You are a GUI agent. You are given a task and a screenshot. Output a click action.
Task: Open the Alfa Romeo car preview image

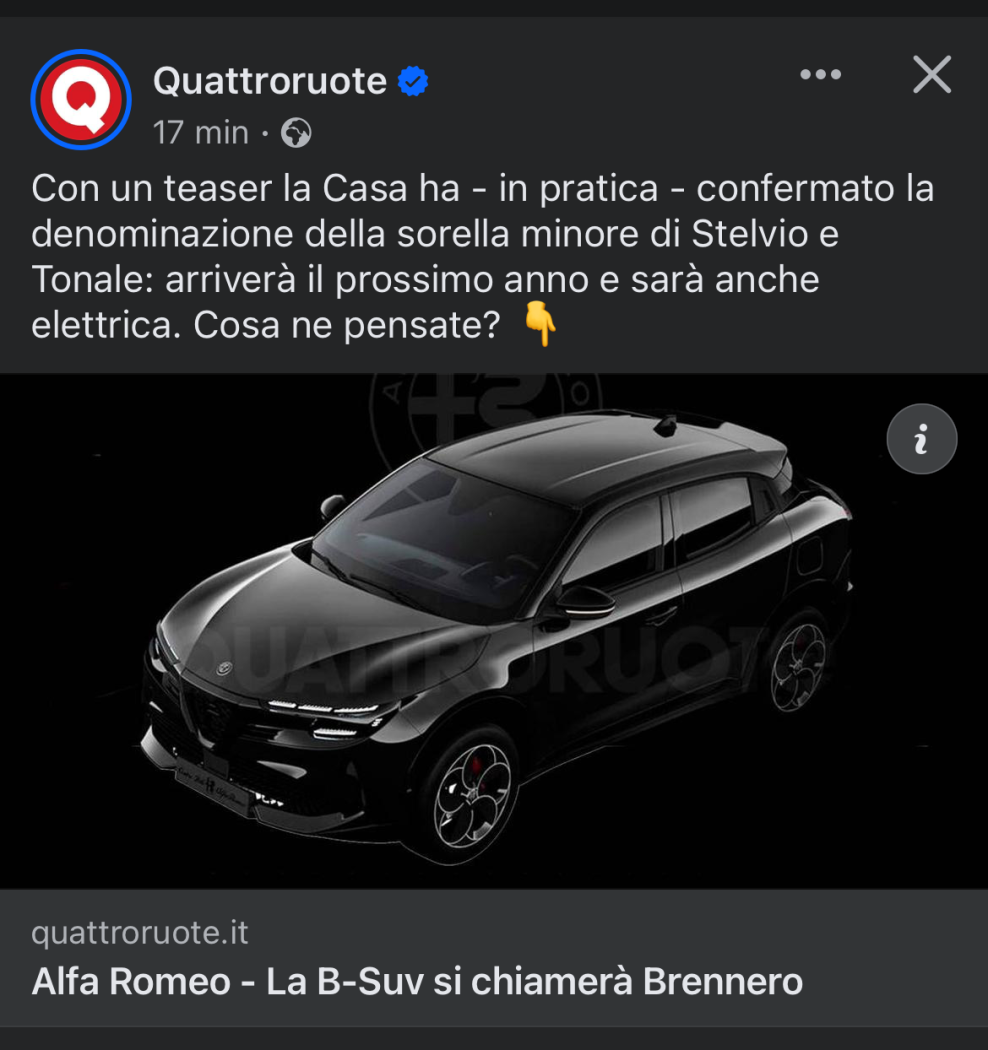pos(494,631)
